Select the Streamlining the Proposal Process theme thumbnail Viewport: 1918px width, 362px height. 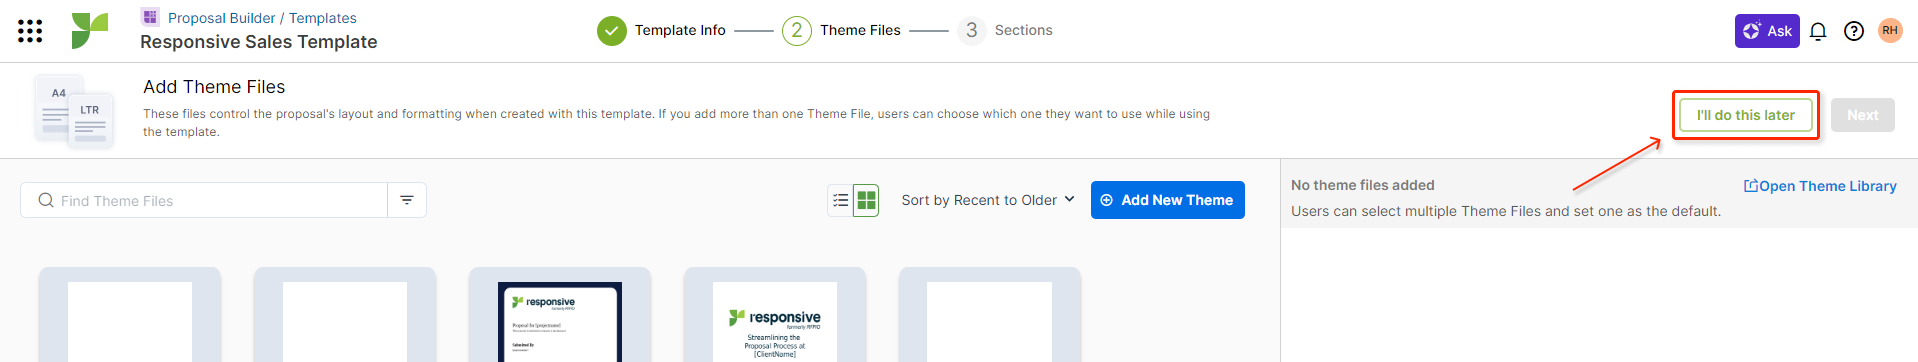coord(775,315)
